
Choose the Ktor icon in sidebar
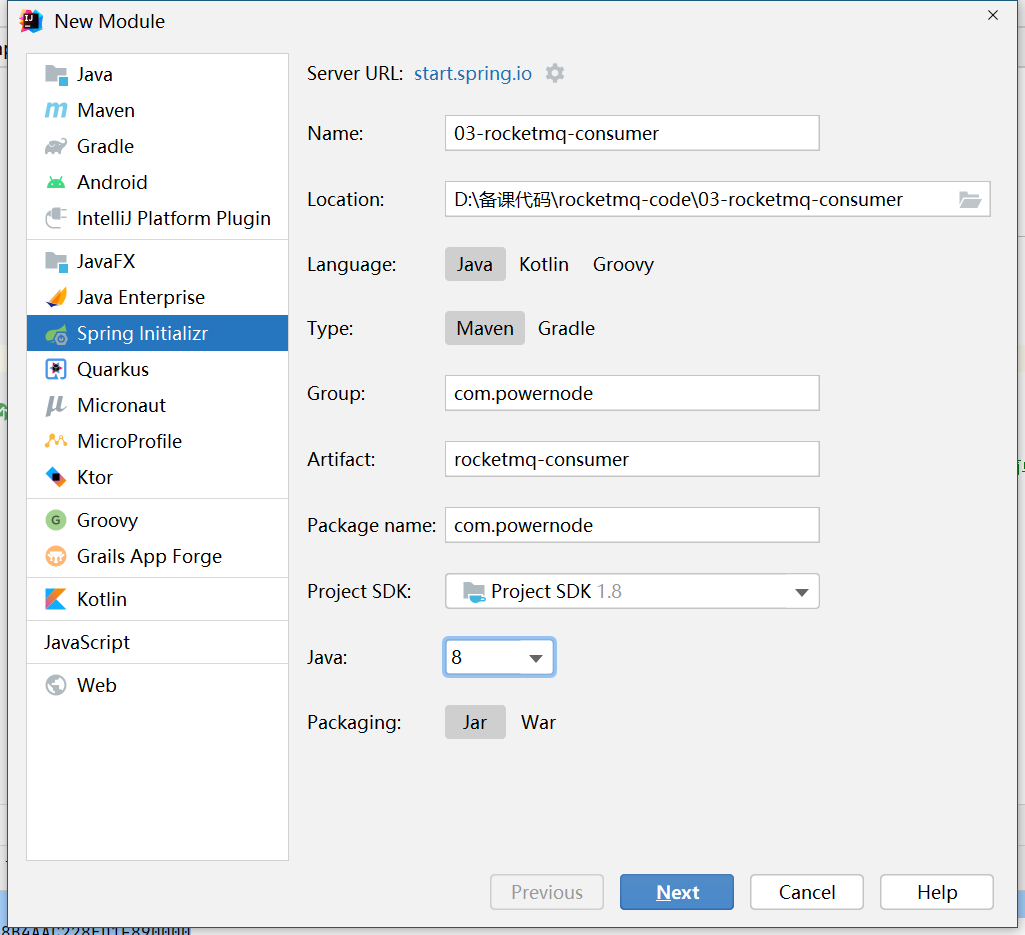pos(56,478)
